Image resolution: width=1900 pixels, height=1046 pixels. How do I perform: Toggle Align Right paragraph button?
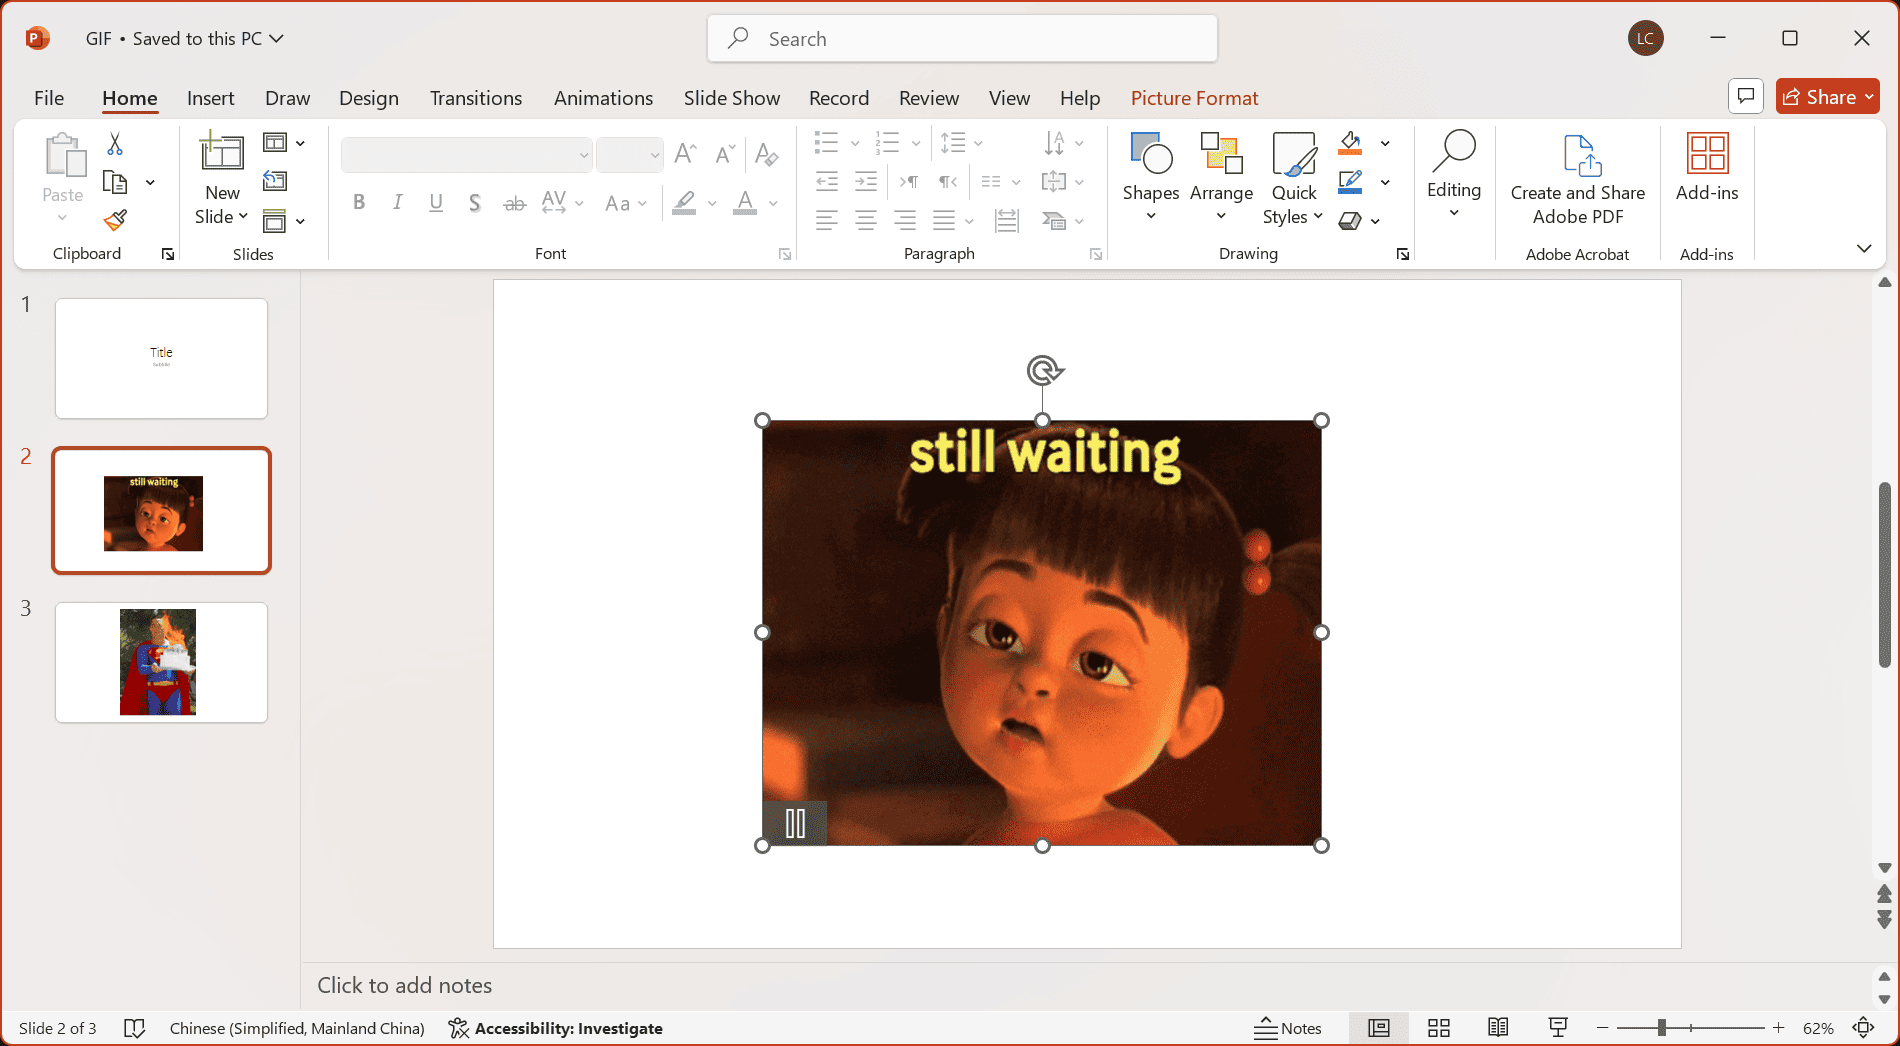click(x=905, y=220)
